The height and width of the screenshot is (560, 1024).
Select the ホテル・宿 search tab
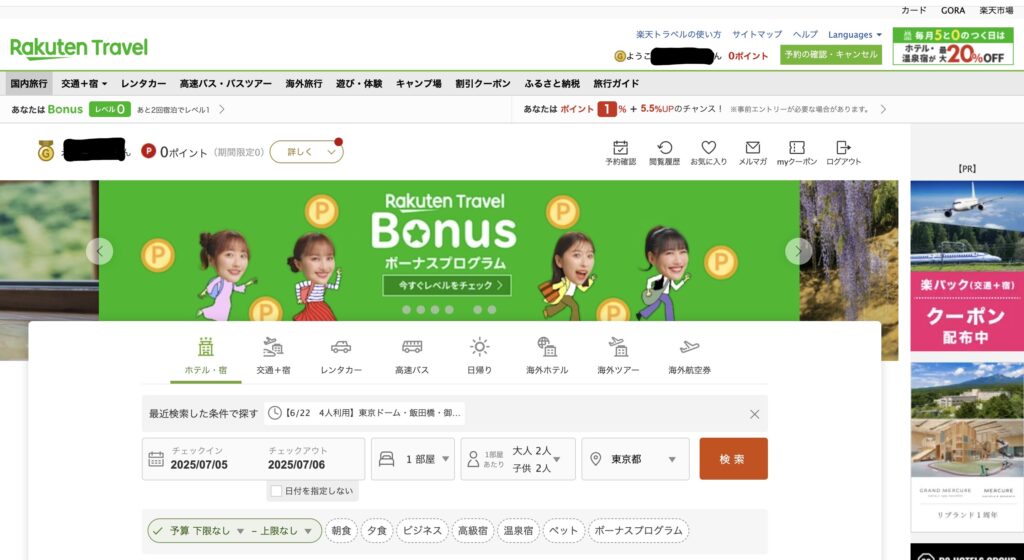point(206,356)
